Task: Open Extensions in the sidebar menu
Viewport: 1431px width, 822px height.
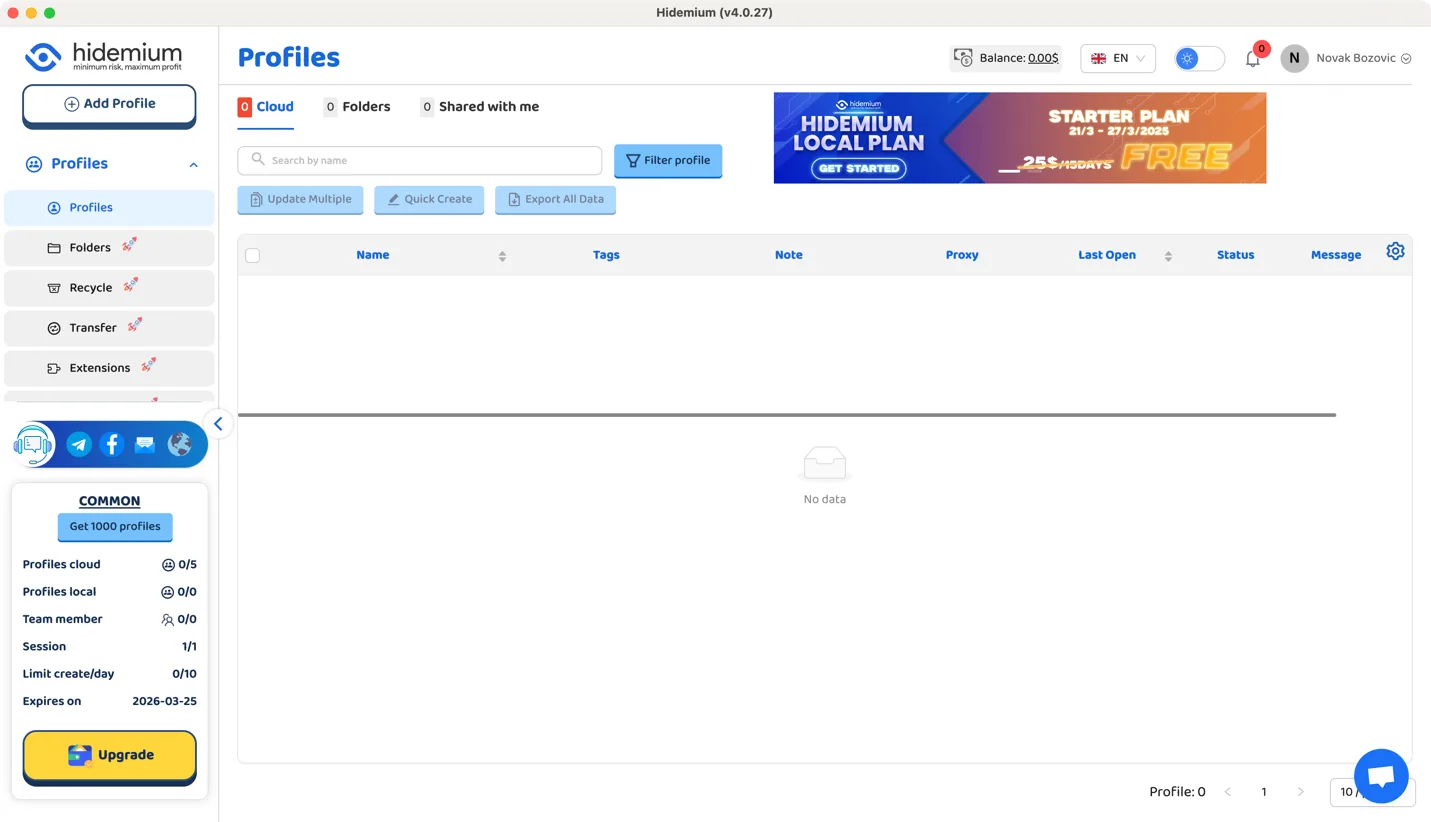Action: click(x=109, y=368)
